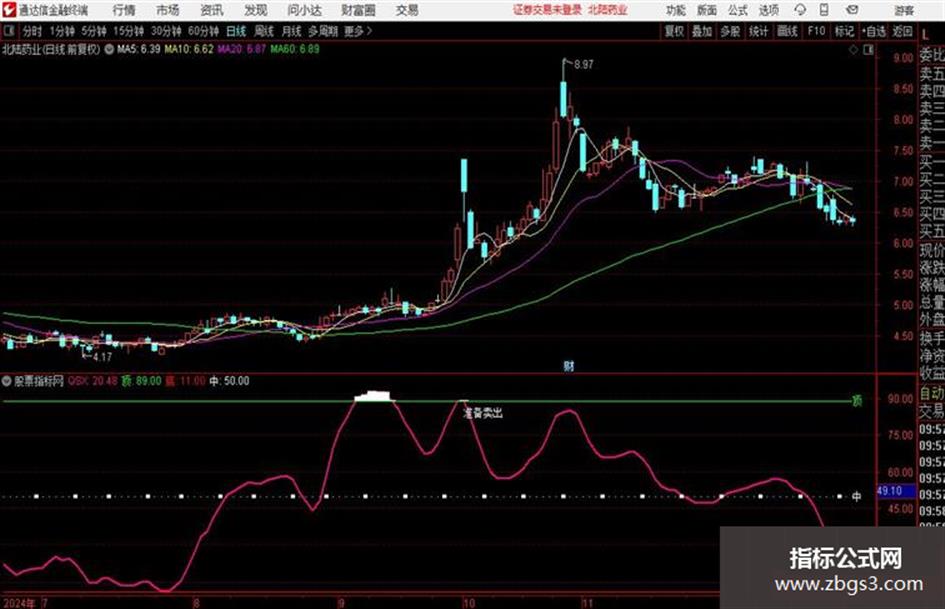Click the 49.10 value marker on indicator axis
Image resolution: width=945 pixels, height=609 pixels.
pos(890,491)
